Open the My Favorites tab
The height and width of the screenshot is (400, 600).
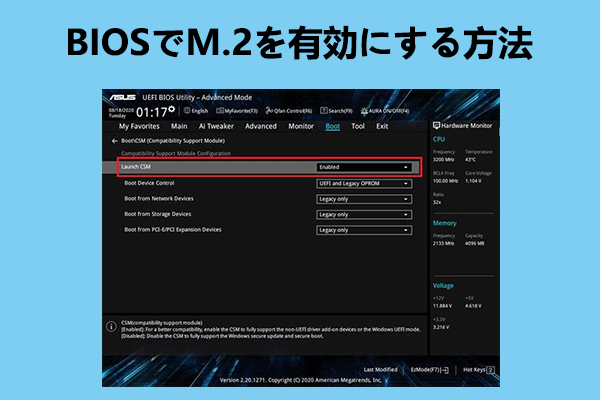pos(139,126)
